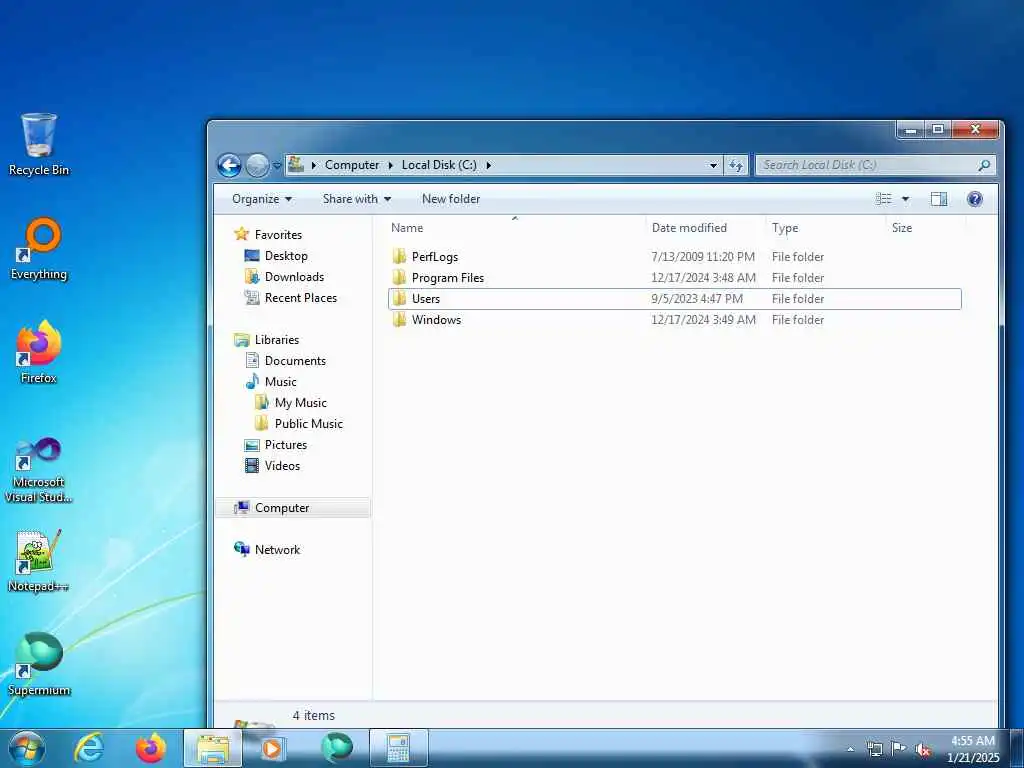Select the Supermium desktop shortcut
Screen dimensions: 1024x768
point(39,664)
